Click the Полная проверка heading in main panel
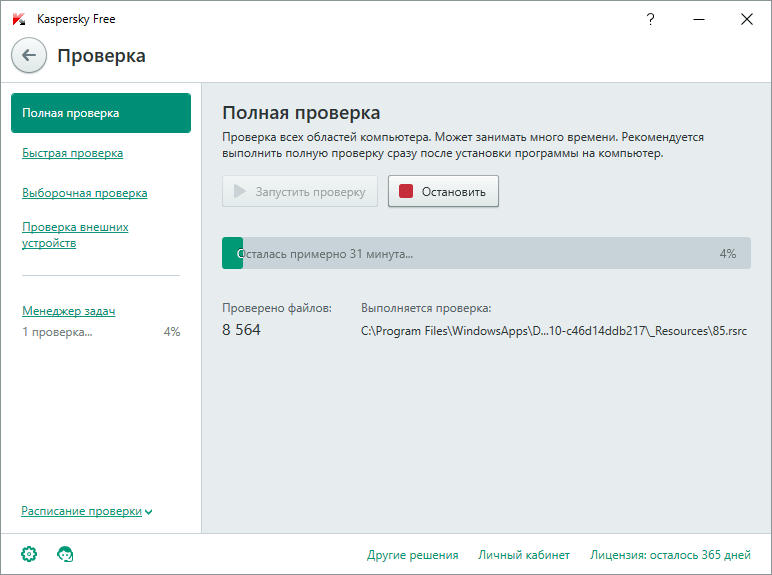The width and height of the screenshot is (772, 575). [x=301, y=113]
